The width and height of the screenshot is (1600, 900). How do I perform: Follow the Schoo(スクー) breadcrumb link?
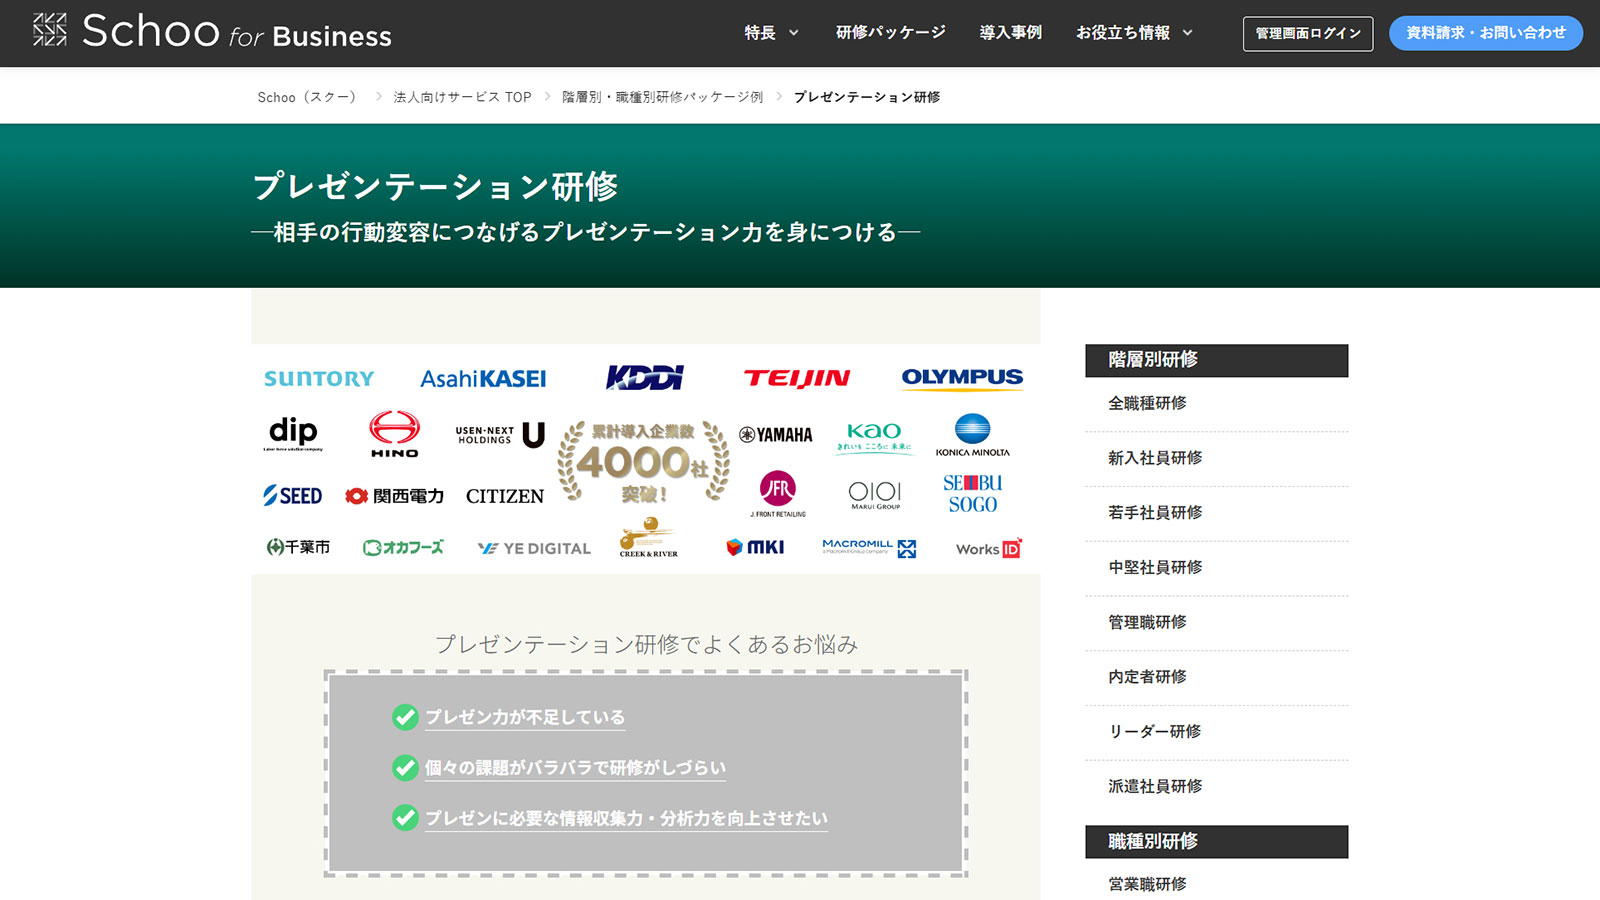click(307, 97)
